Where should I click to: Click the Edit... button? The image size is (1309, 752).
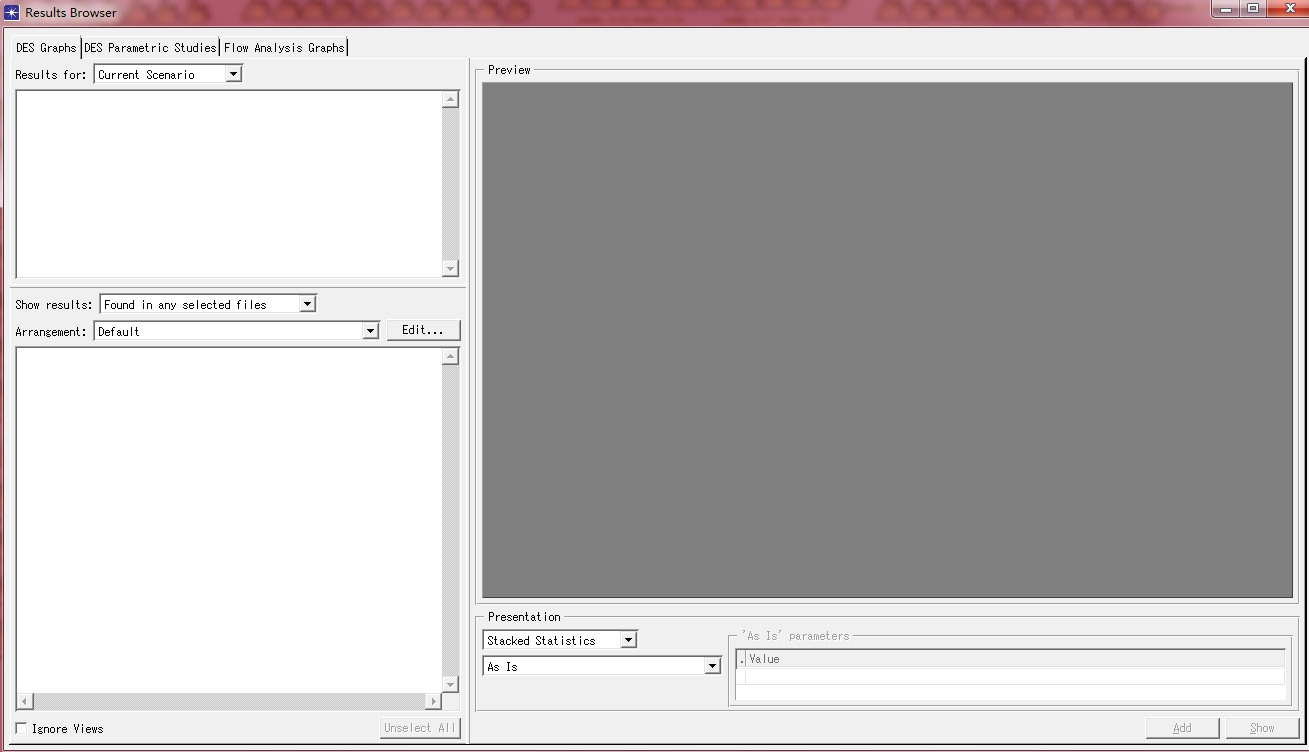point(423,330)
